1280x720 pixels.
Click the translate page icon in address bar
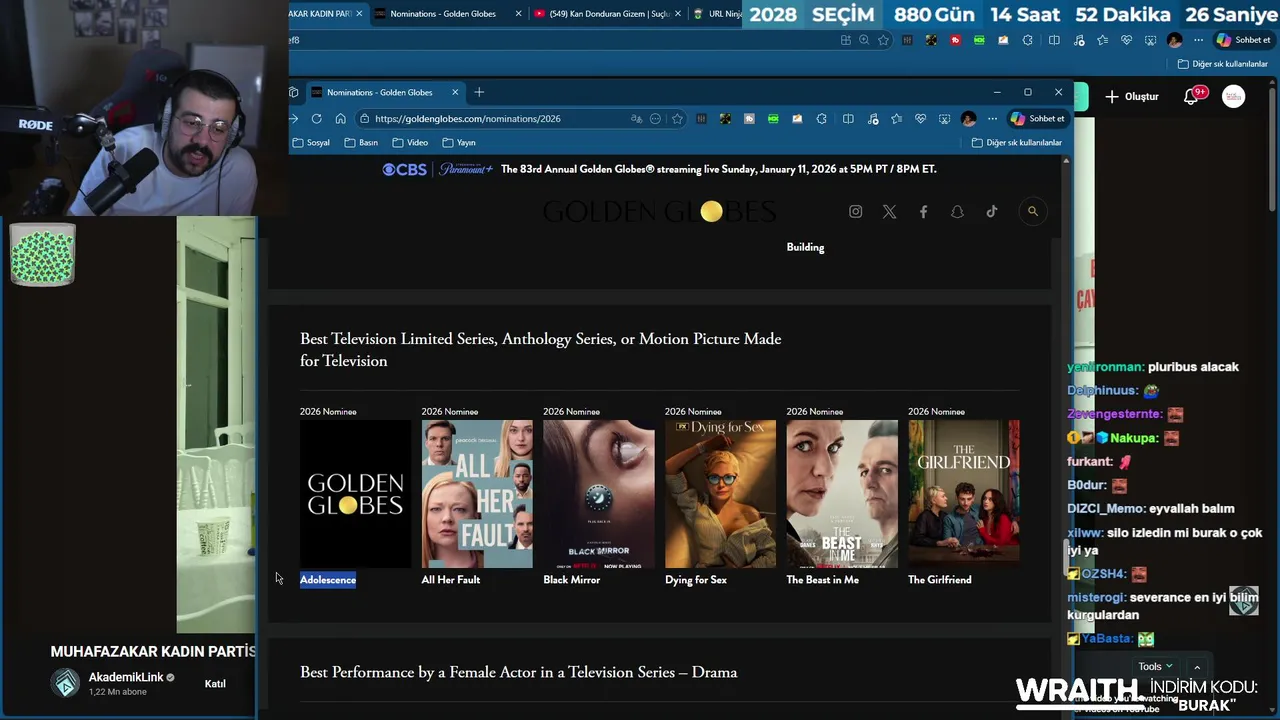[x=636, y=118]
